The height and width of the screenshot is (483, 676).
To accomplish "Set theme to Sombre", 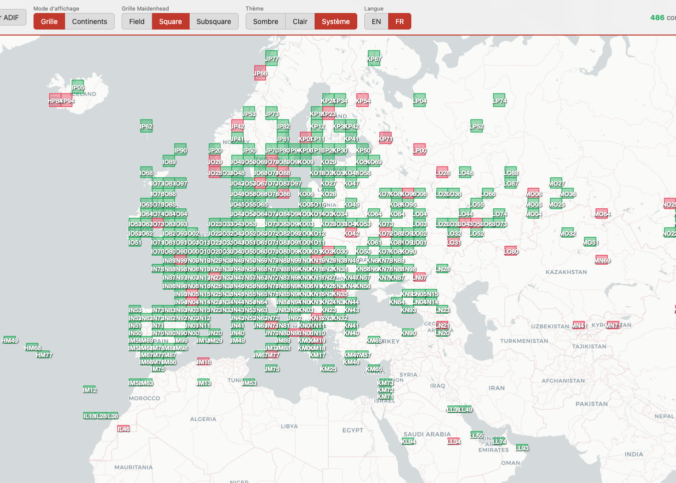I will tap(265, 21).
